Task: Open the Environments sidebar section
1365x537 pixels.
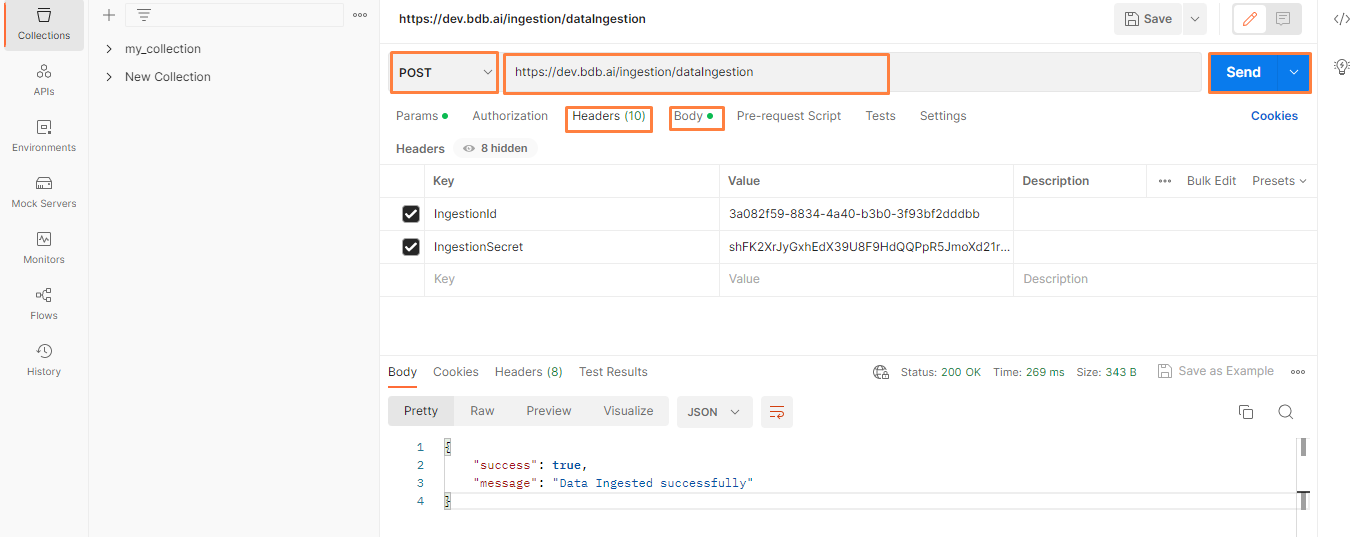Action: 43,136
